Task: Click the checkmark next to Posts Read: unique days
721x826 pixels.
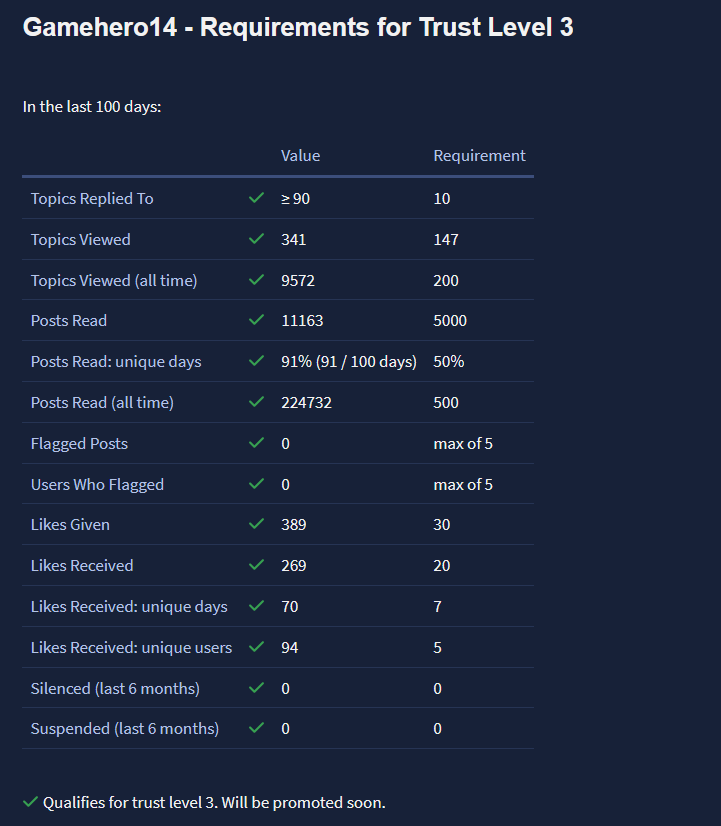Action: click(256, 361)
